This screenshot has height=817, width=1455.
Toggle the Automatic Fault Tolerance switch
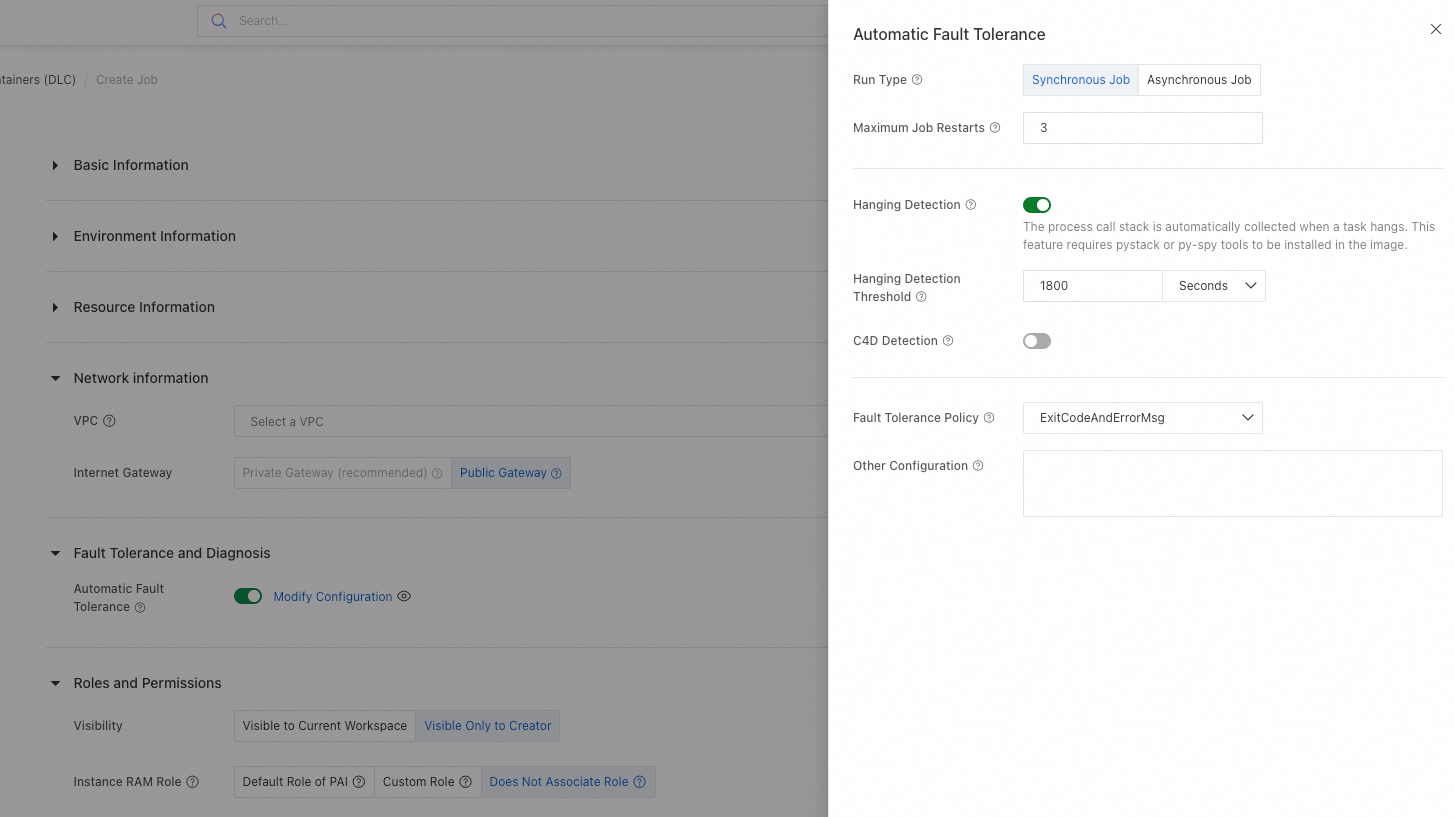248,597
